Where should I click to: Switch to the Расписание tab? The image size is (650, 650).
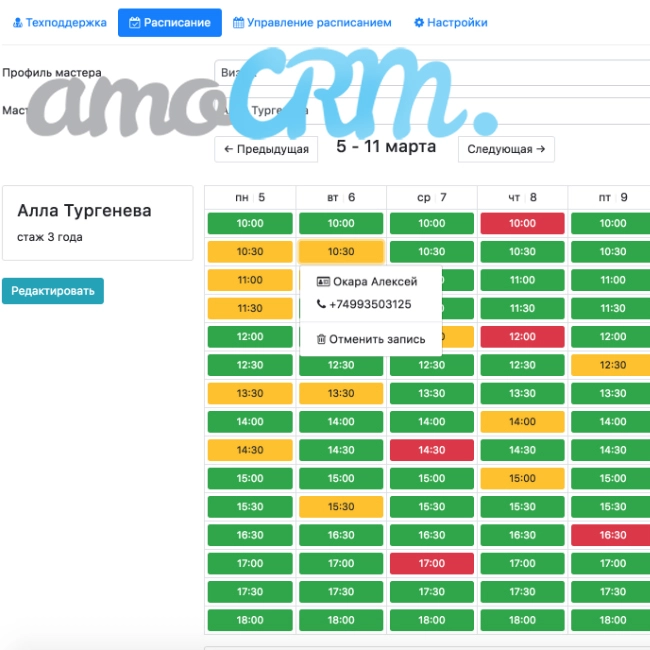coord(170,22)
